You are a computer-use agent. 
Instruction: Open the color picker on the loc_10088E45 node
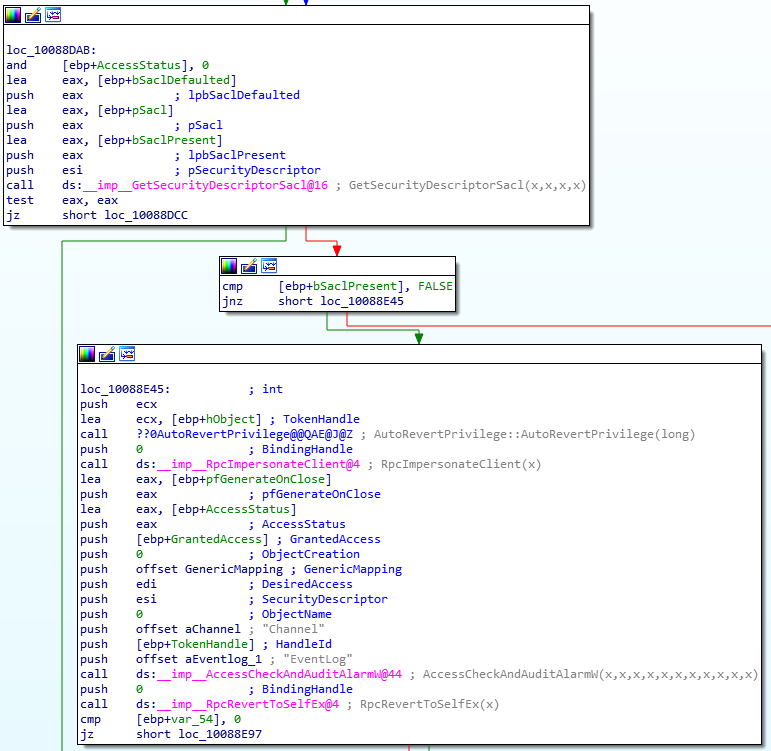88,354
